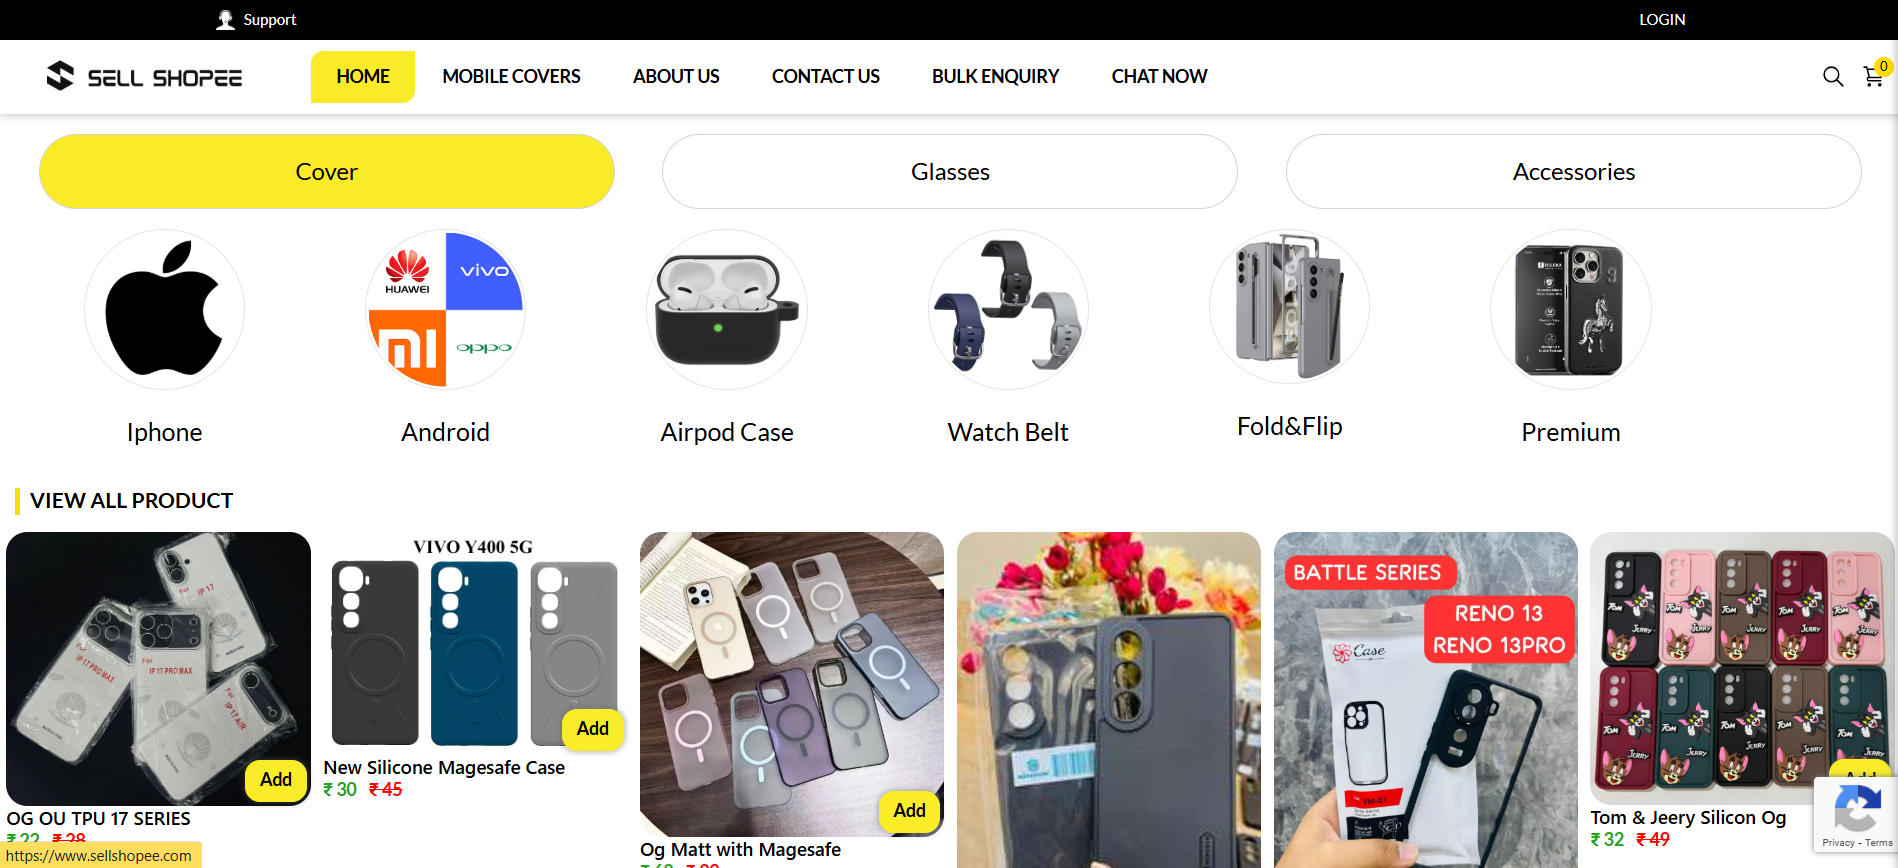Viewport: 1898px width, 868px height.
Task: Open the Premium category icon
Action: 1571,309
